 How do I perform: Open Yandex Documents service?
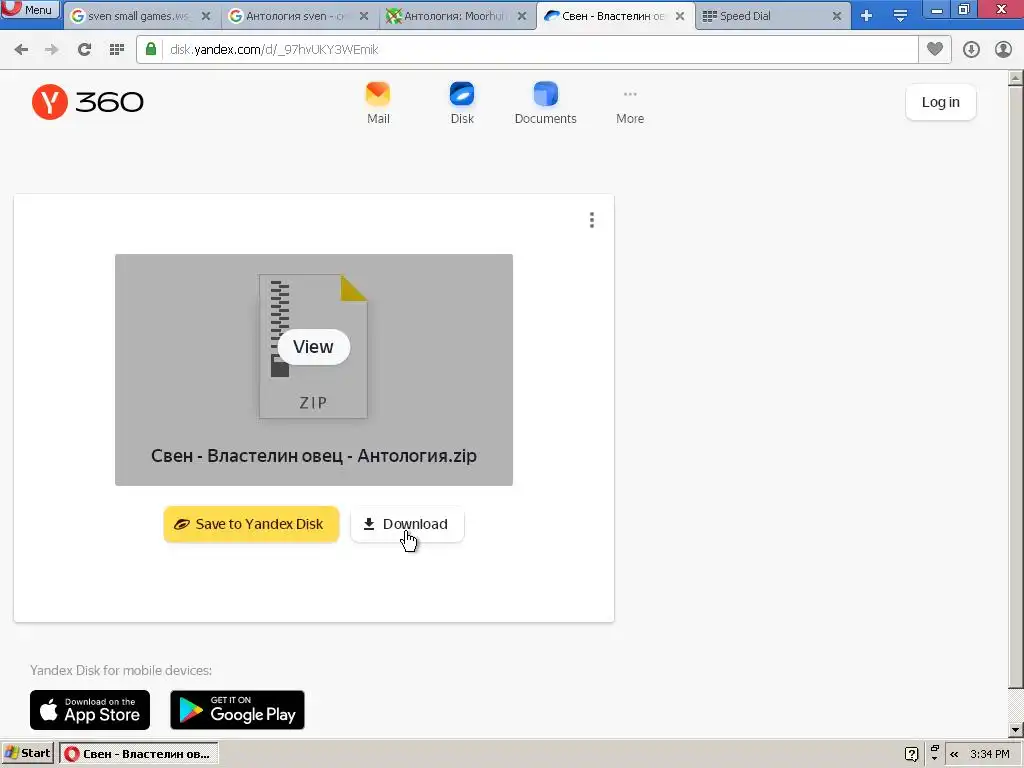point(545,103)
